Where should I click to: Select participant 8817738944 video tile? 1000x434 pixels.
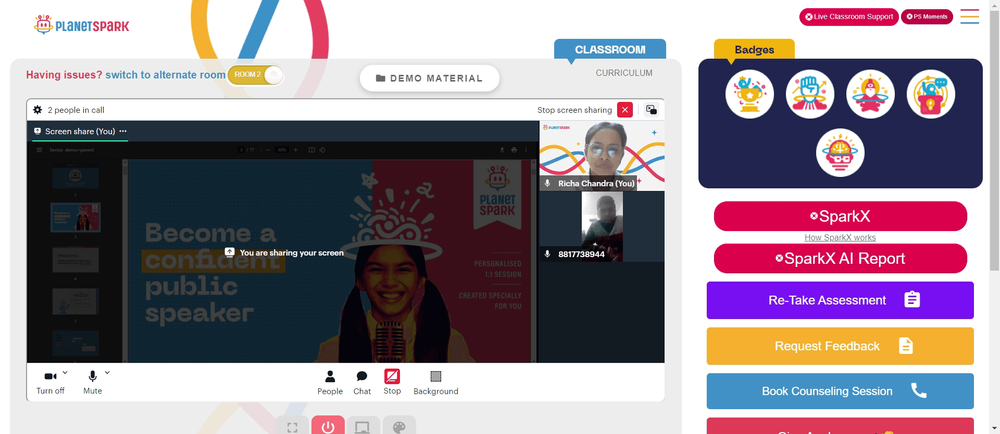pos(602,226)
